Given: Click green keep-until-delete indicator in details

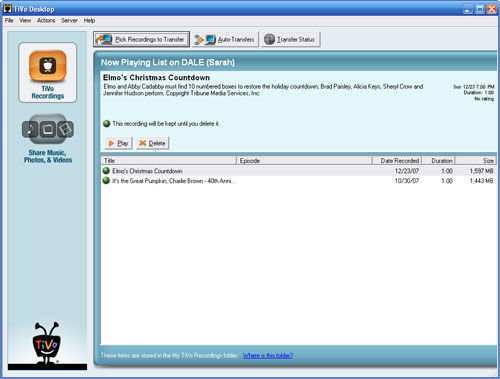Looking at the screenshot, I should click(107, 124).
